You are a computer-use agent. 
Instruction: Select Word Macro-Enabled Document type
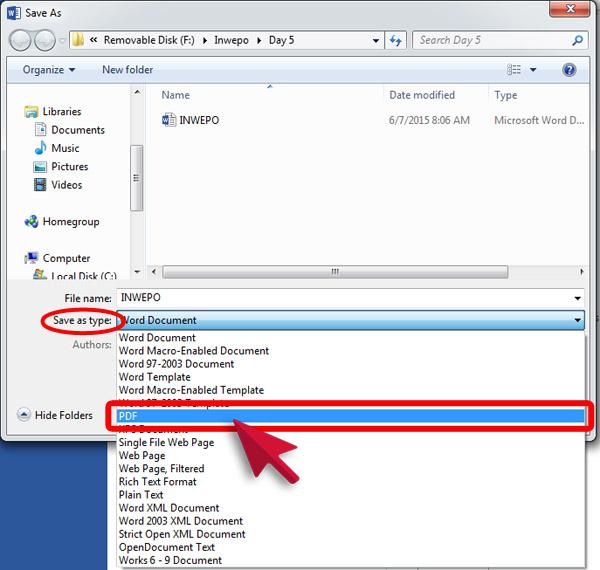pos(351,351)
